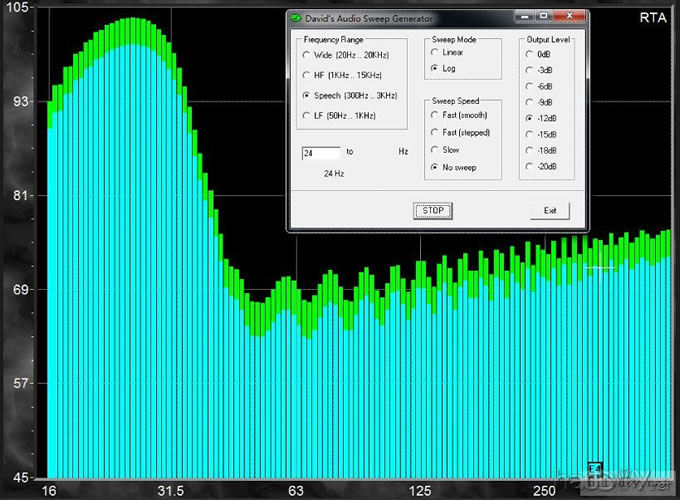Select the Wide (20Hz..20KHz) frequency range

(x=306, y=54)
